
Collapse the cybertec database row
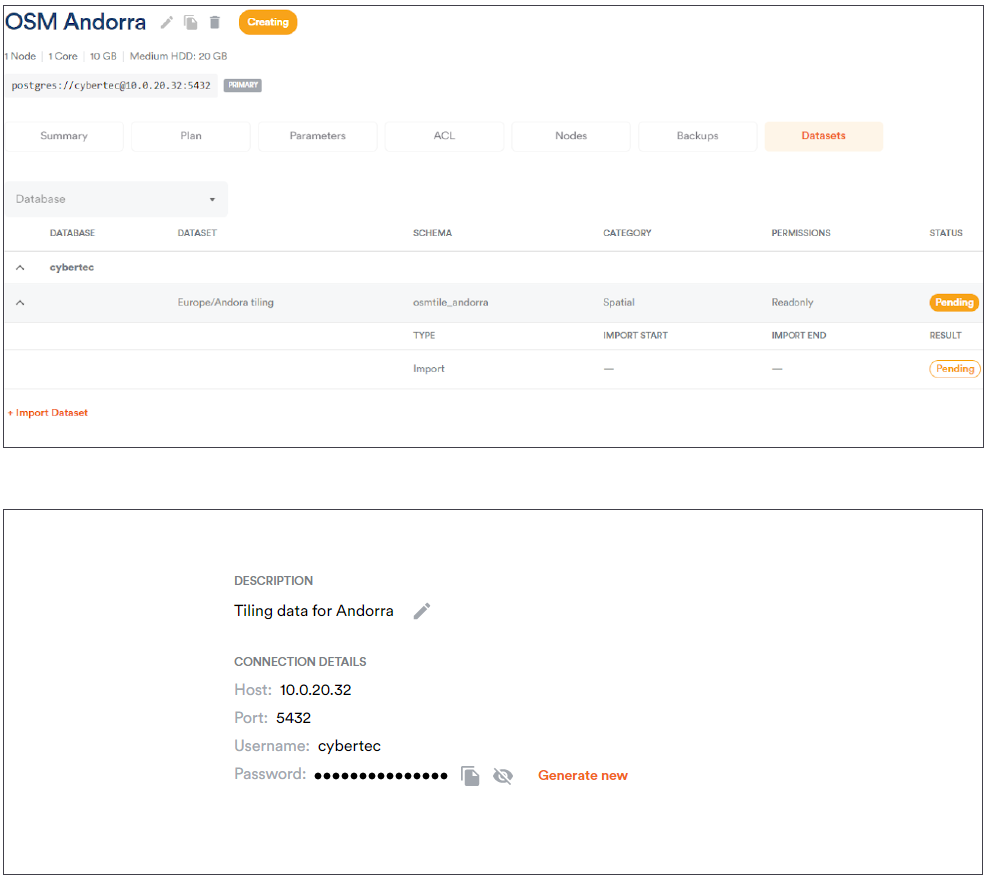(20, 268)
